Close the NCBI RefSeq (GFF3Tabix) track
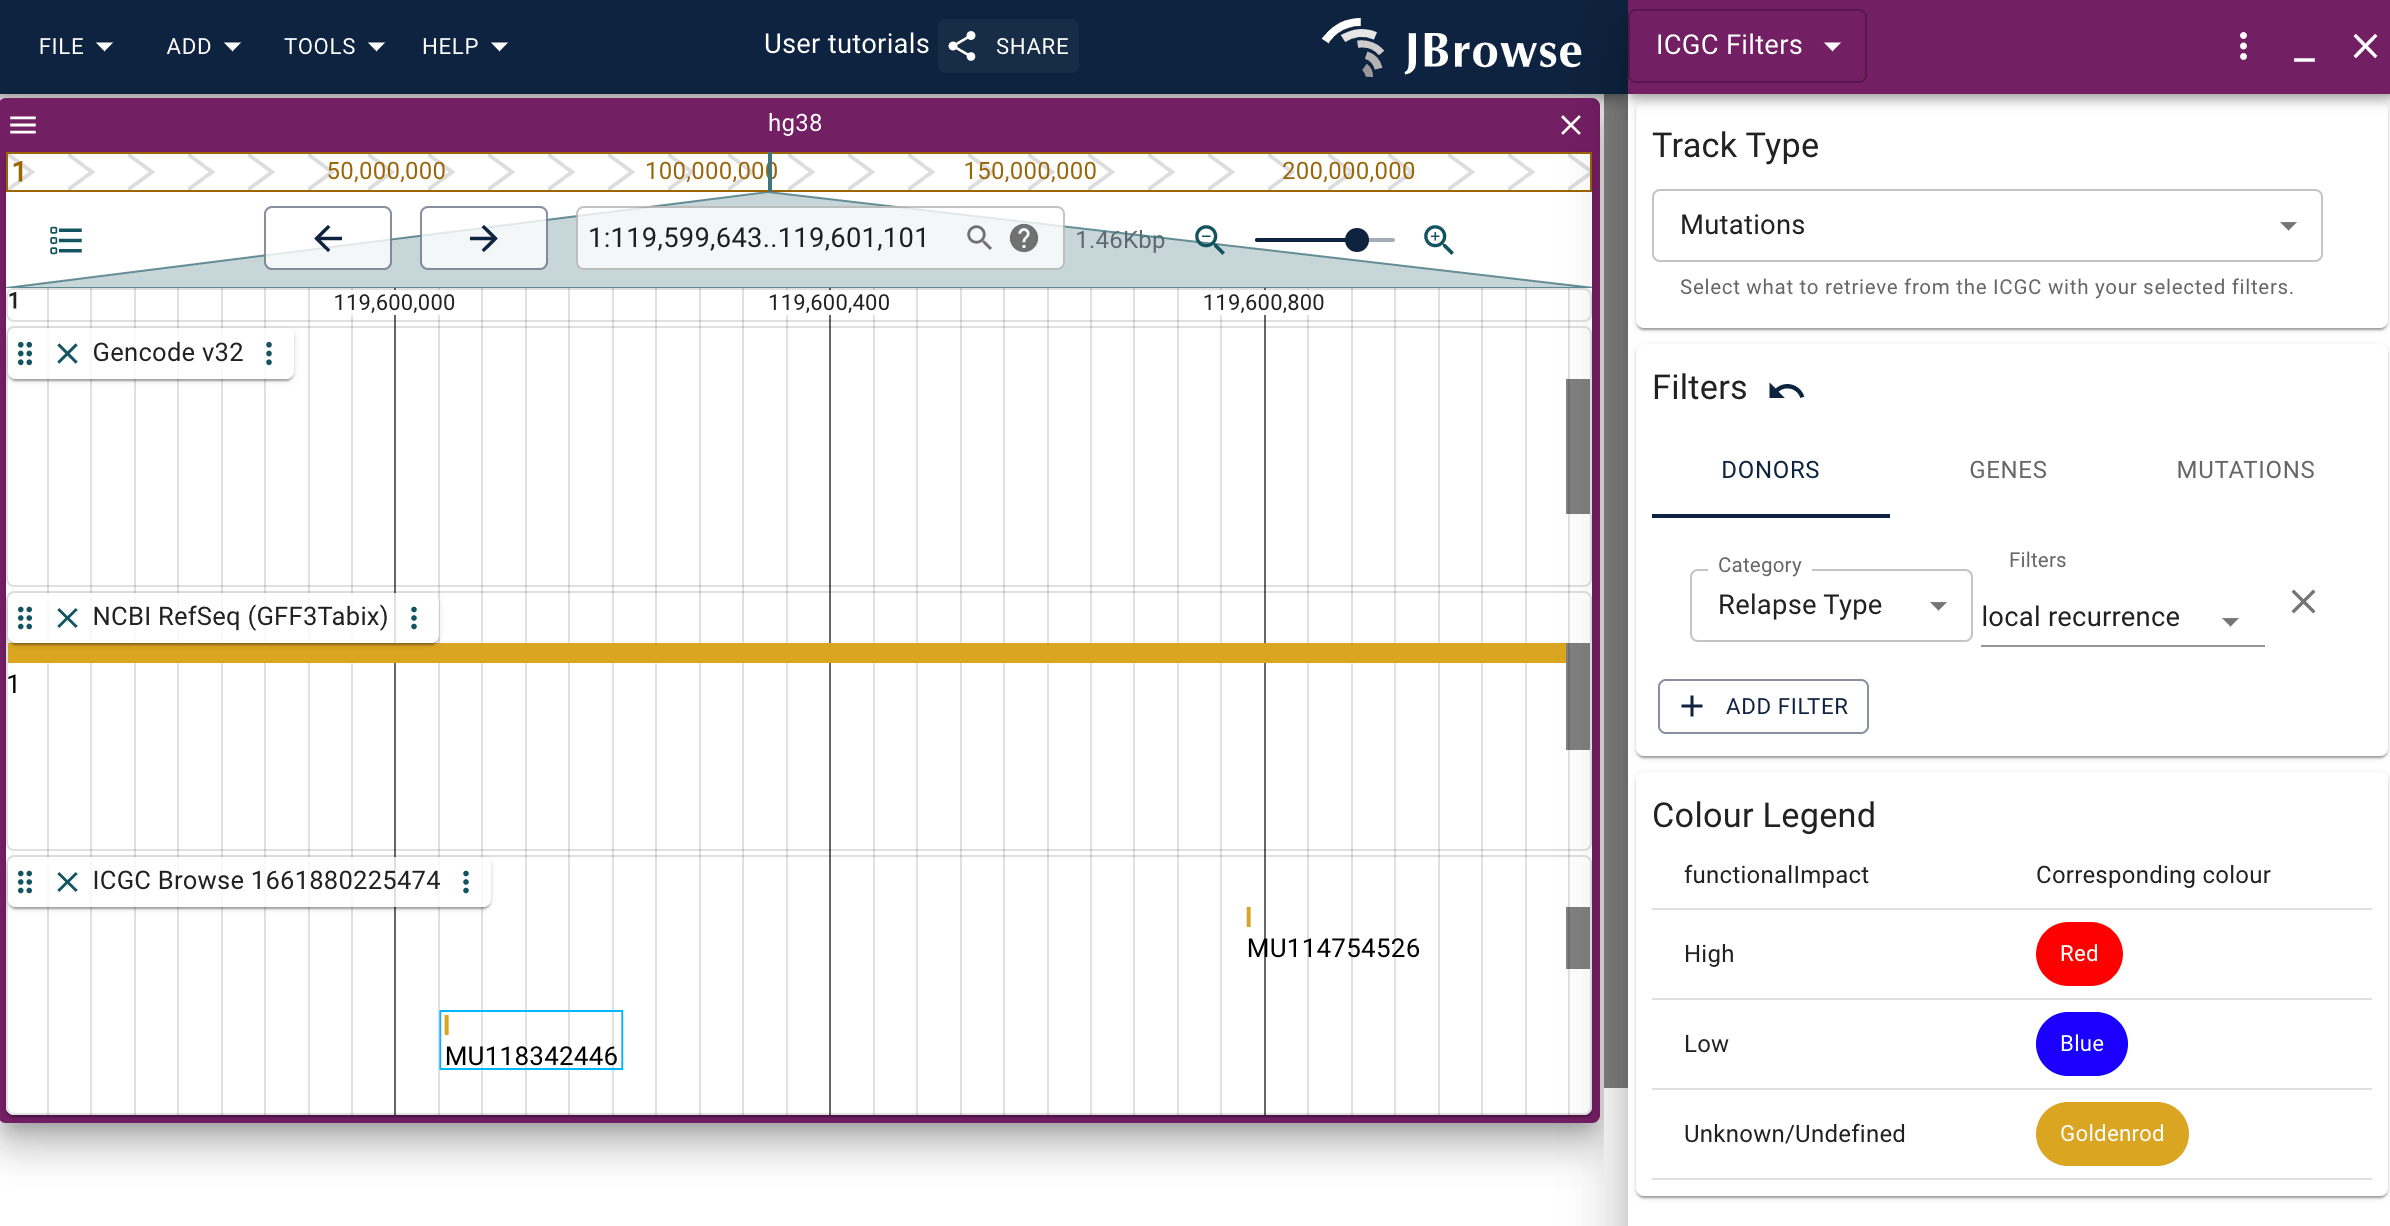The height and width of the screenshot is (1226, 2390). (67, 618)
